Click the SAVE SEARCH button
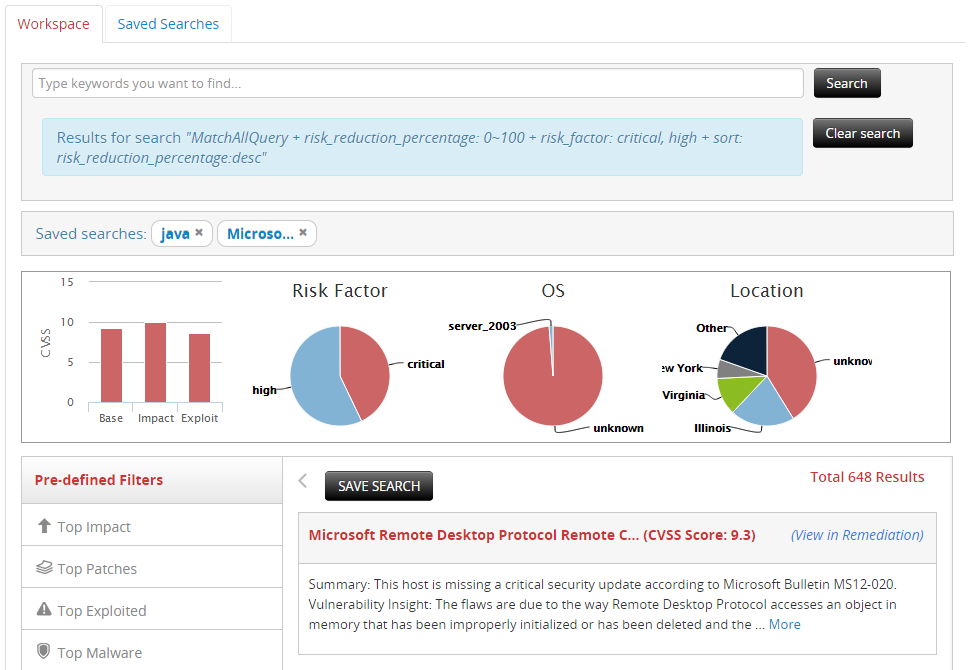Viewport: 969px width, 670px height. pyautogui.click(x=379, y=486)
